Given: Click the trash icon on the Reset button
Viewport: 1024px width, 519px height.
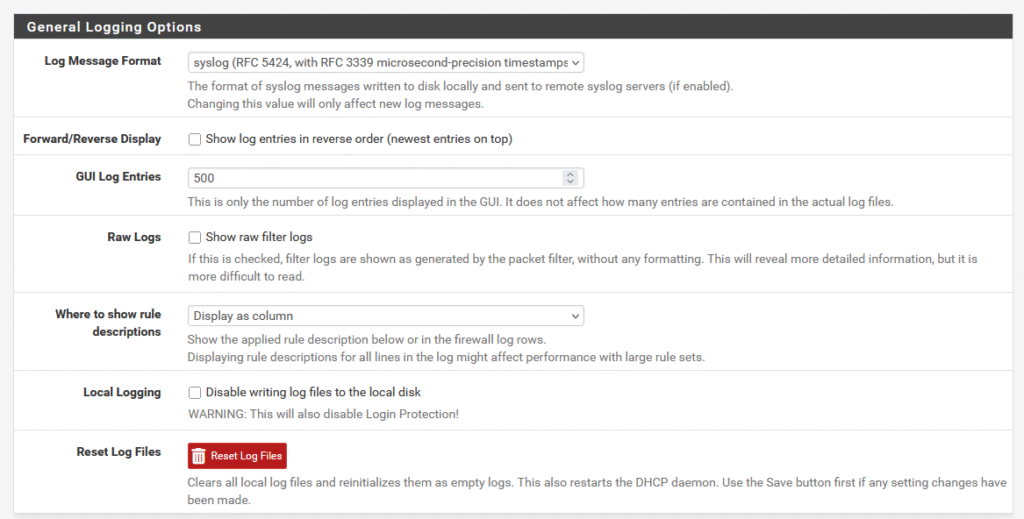Looking at the screenshot, I should 199,456.
